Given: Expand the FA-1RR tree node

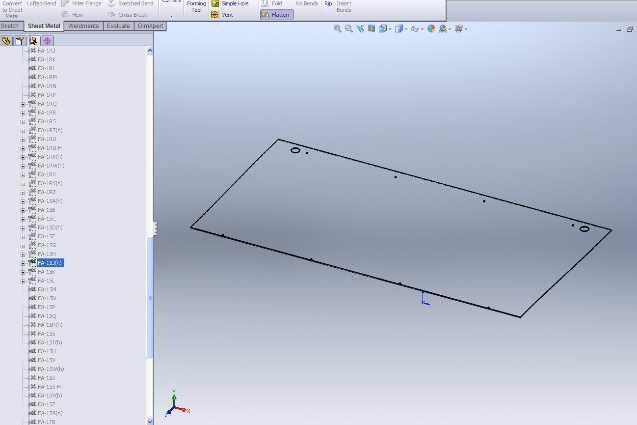Looking at the screenshot, I should click(x=23, y=113).
